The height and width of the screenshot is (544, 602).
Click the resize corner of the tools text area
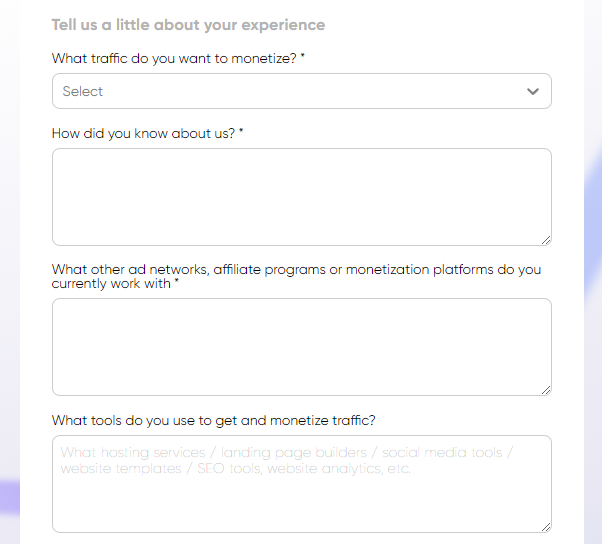[x=546, y=527]
